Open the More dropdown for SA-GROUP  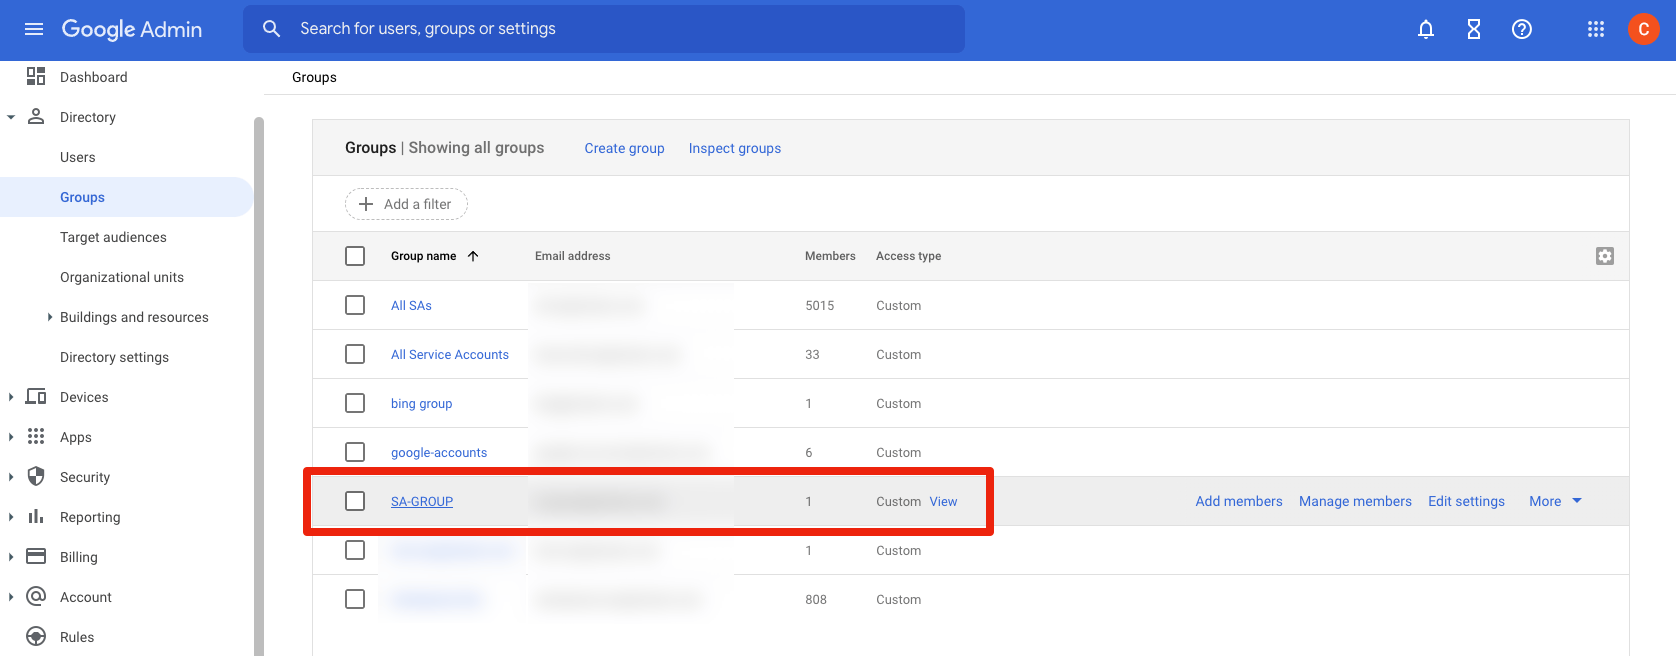[x=1555, y=501]
